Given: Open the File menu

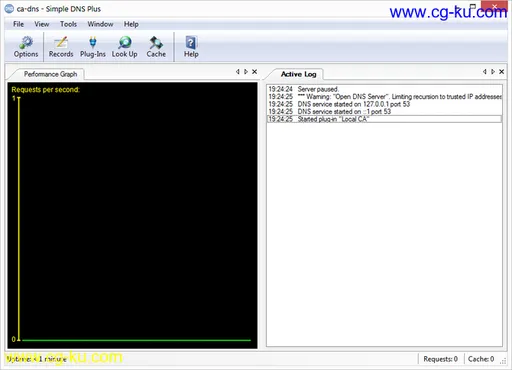Looking at the screenshot, I should click(x=18, y=24).
